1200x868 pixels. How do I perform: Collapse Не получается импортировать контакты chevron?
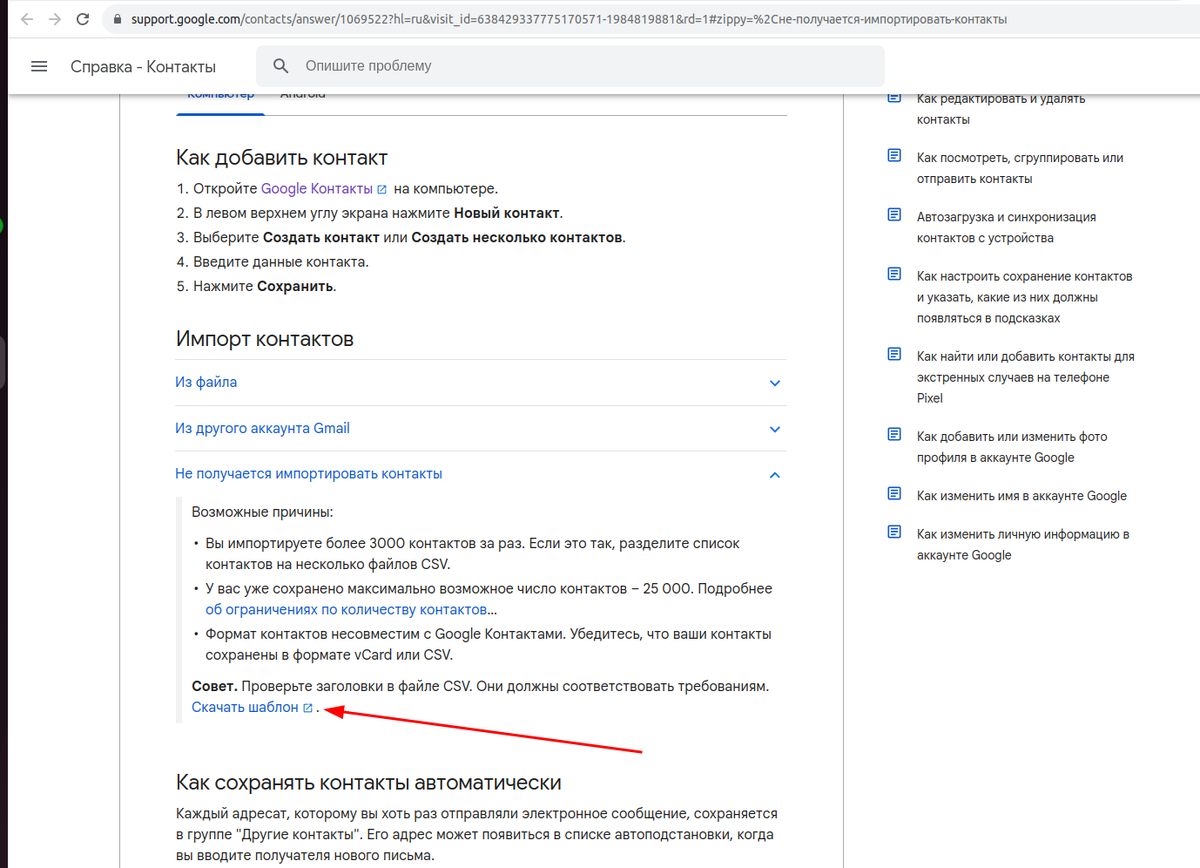point(775,475)
